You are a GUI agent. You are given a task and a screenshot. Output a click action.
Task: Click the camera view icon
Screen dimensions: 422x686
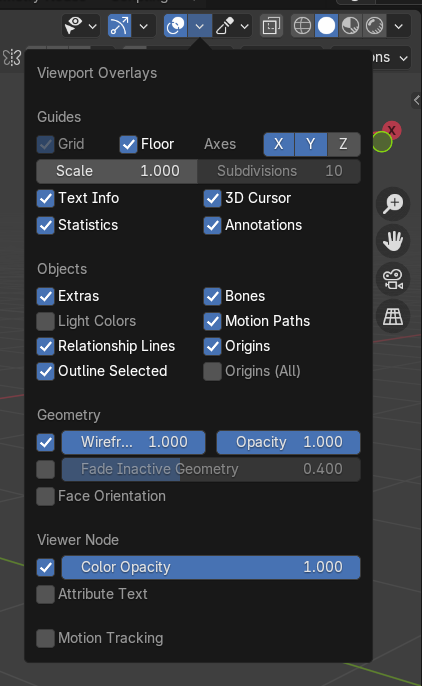[393, 279]
